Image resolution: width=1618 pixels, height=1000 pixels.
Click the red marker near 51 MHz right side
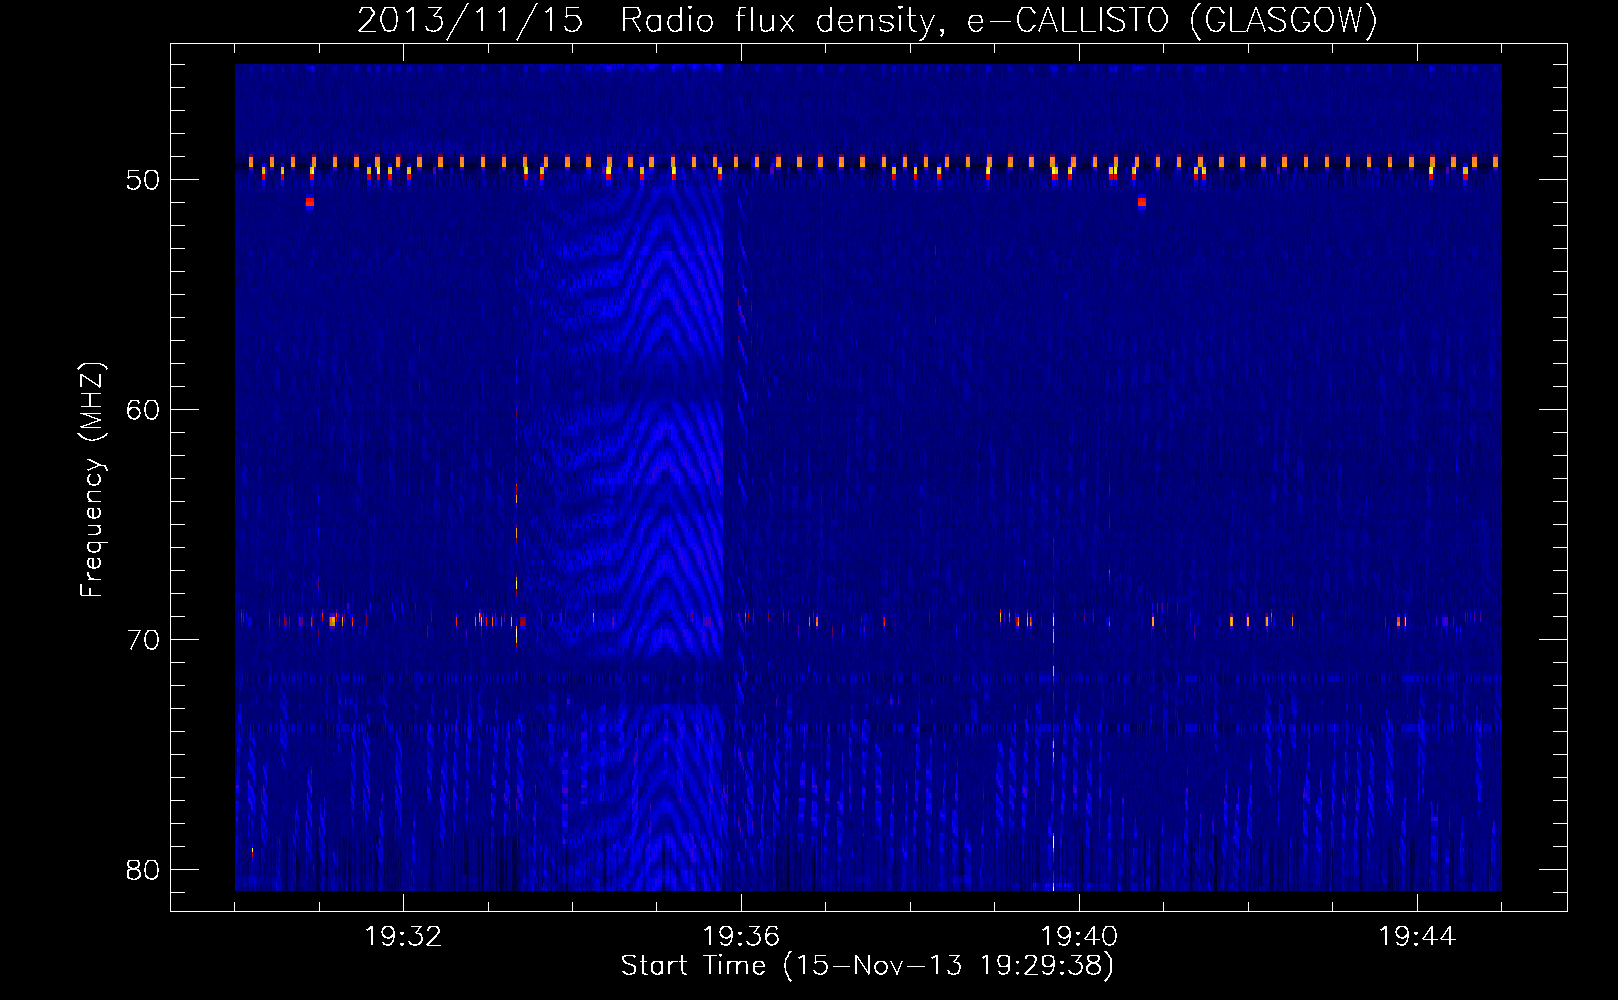click(1141, 202)
